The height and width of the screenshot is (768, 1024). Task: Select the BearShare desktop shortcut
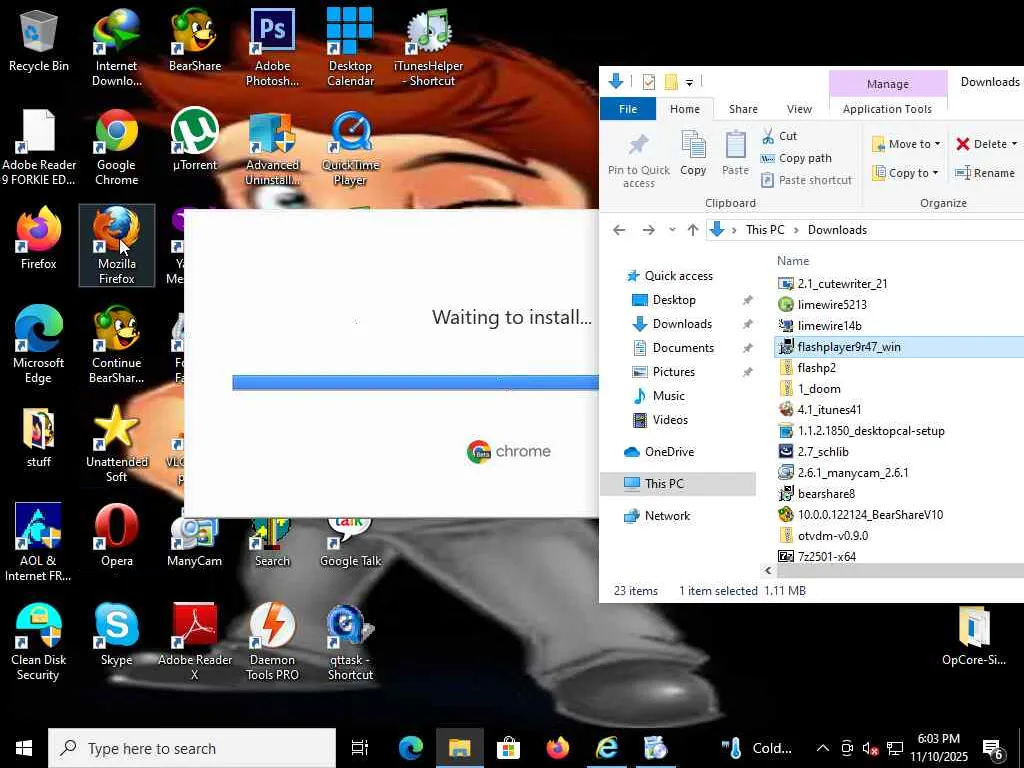click(195, 41)
